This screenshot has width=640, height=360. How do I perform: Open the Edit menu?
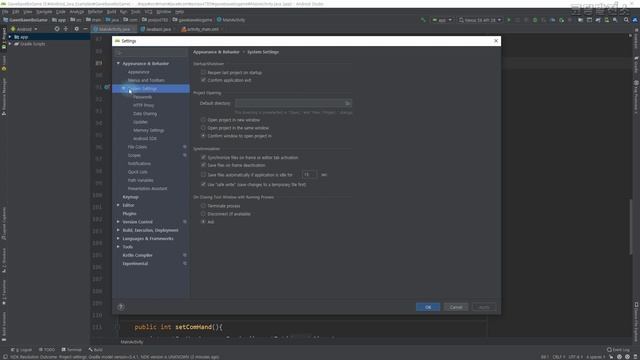click(x=16, y=12)
